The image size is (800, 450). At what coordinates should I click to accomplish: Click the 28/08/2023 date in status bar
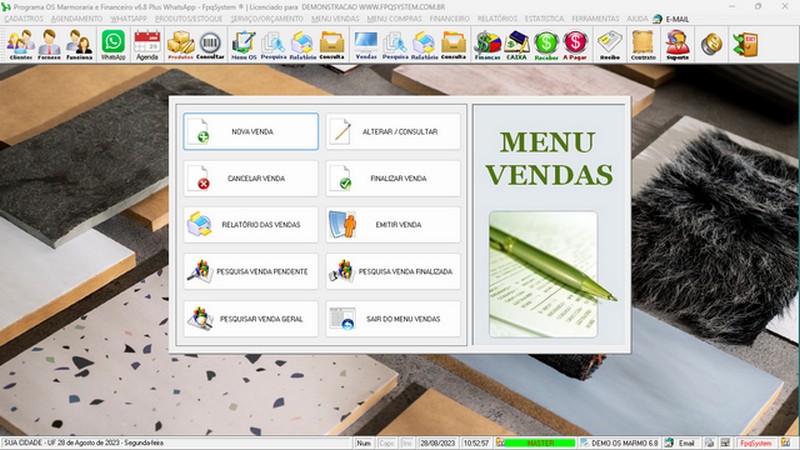(438, 443)
